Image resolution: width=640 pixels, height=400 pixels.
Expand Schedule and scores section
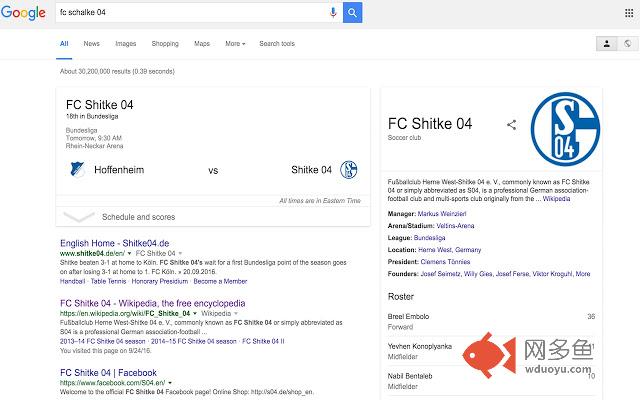[138, 216]
